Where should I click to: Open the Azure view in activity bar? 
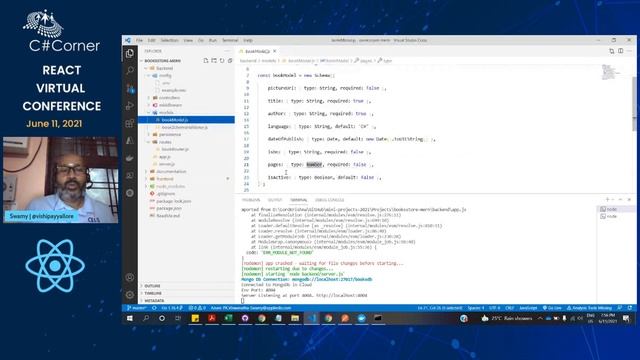pyautogui.click(x=130, y=141)
